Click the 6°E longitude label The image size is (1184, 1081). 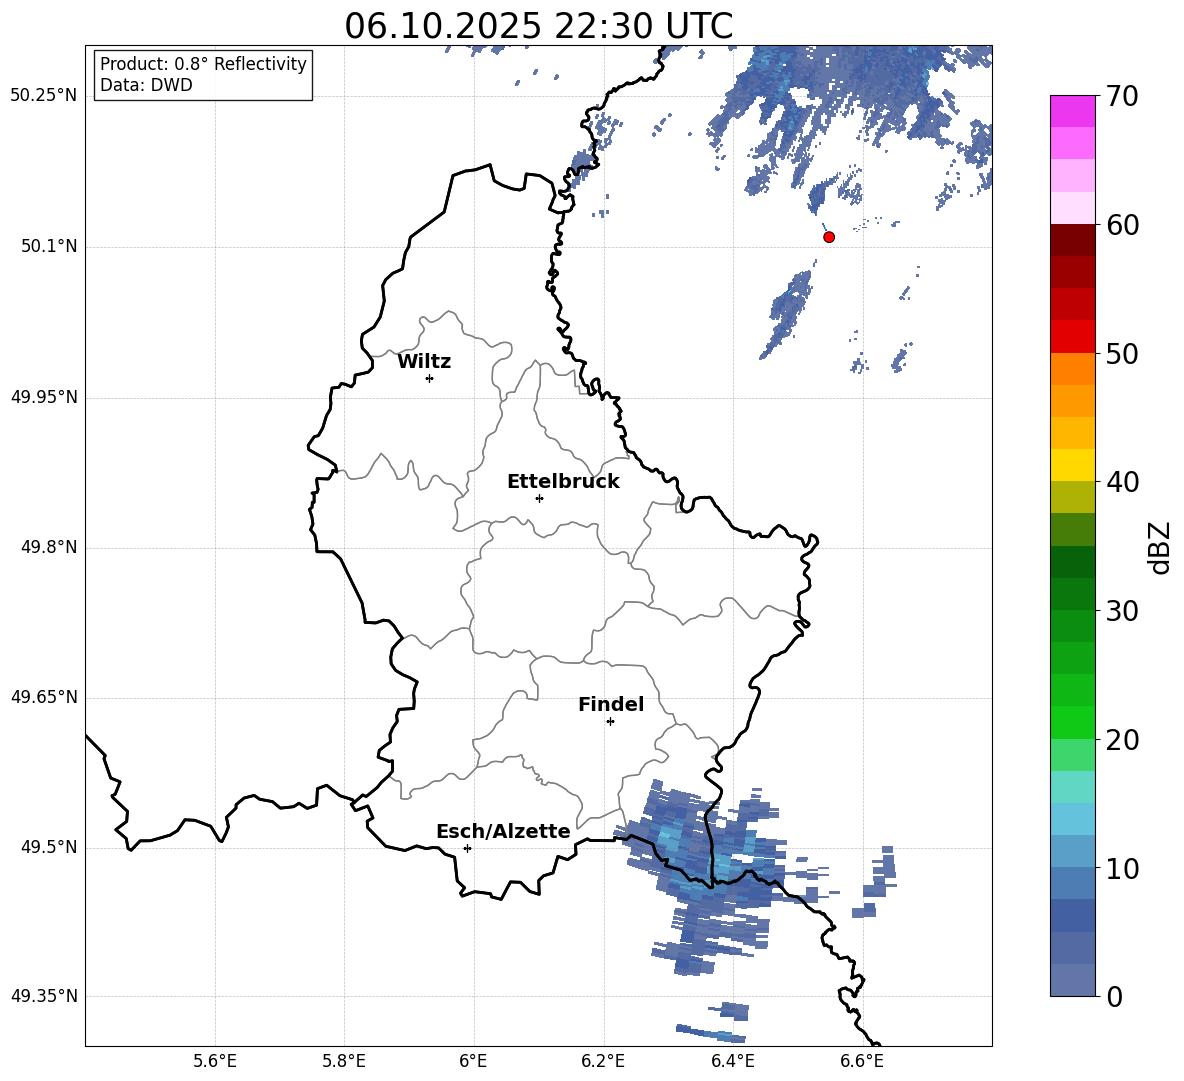[473, 1061]
